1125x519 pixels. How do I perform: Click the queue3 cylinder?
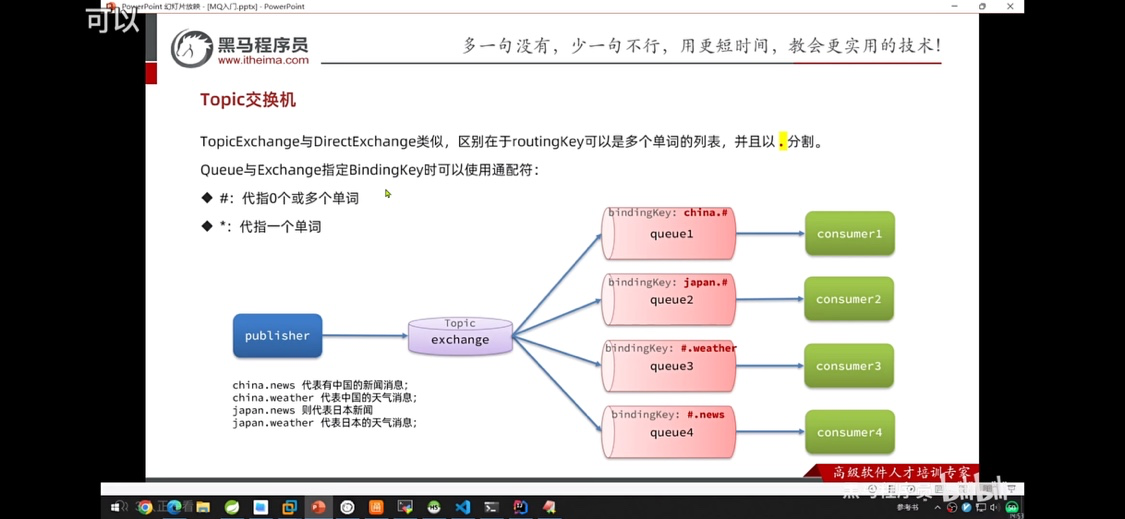click(x=669, y=365)
